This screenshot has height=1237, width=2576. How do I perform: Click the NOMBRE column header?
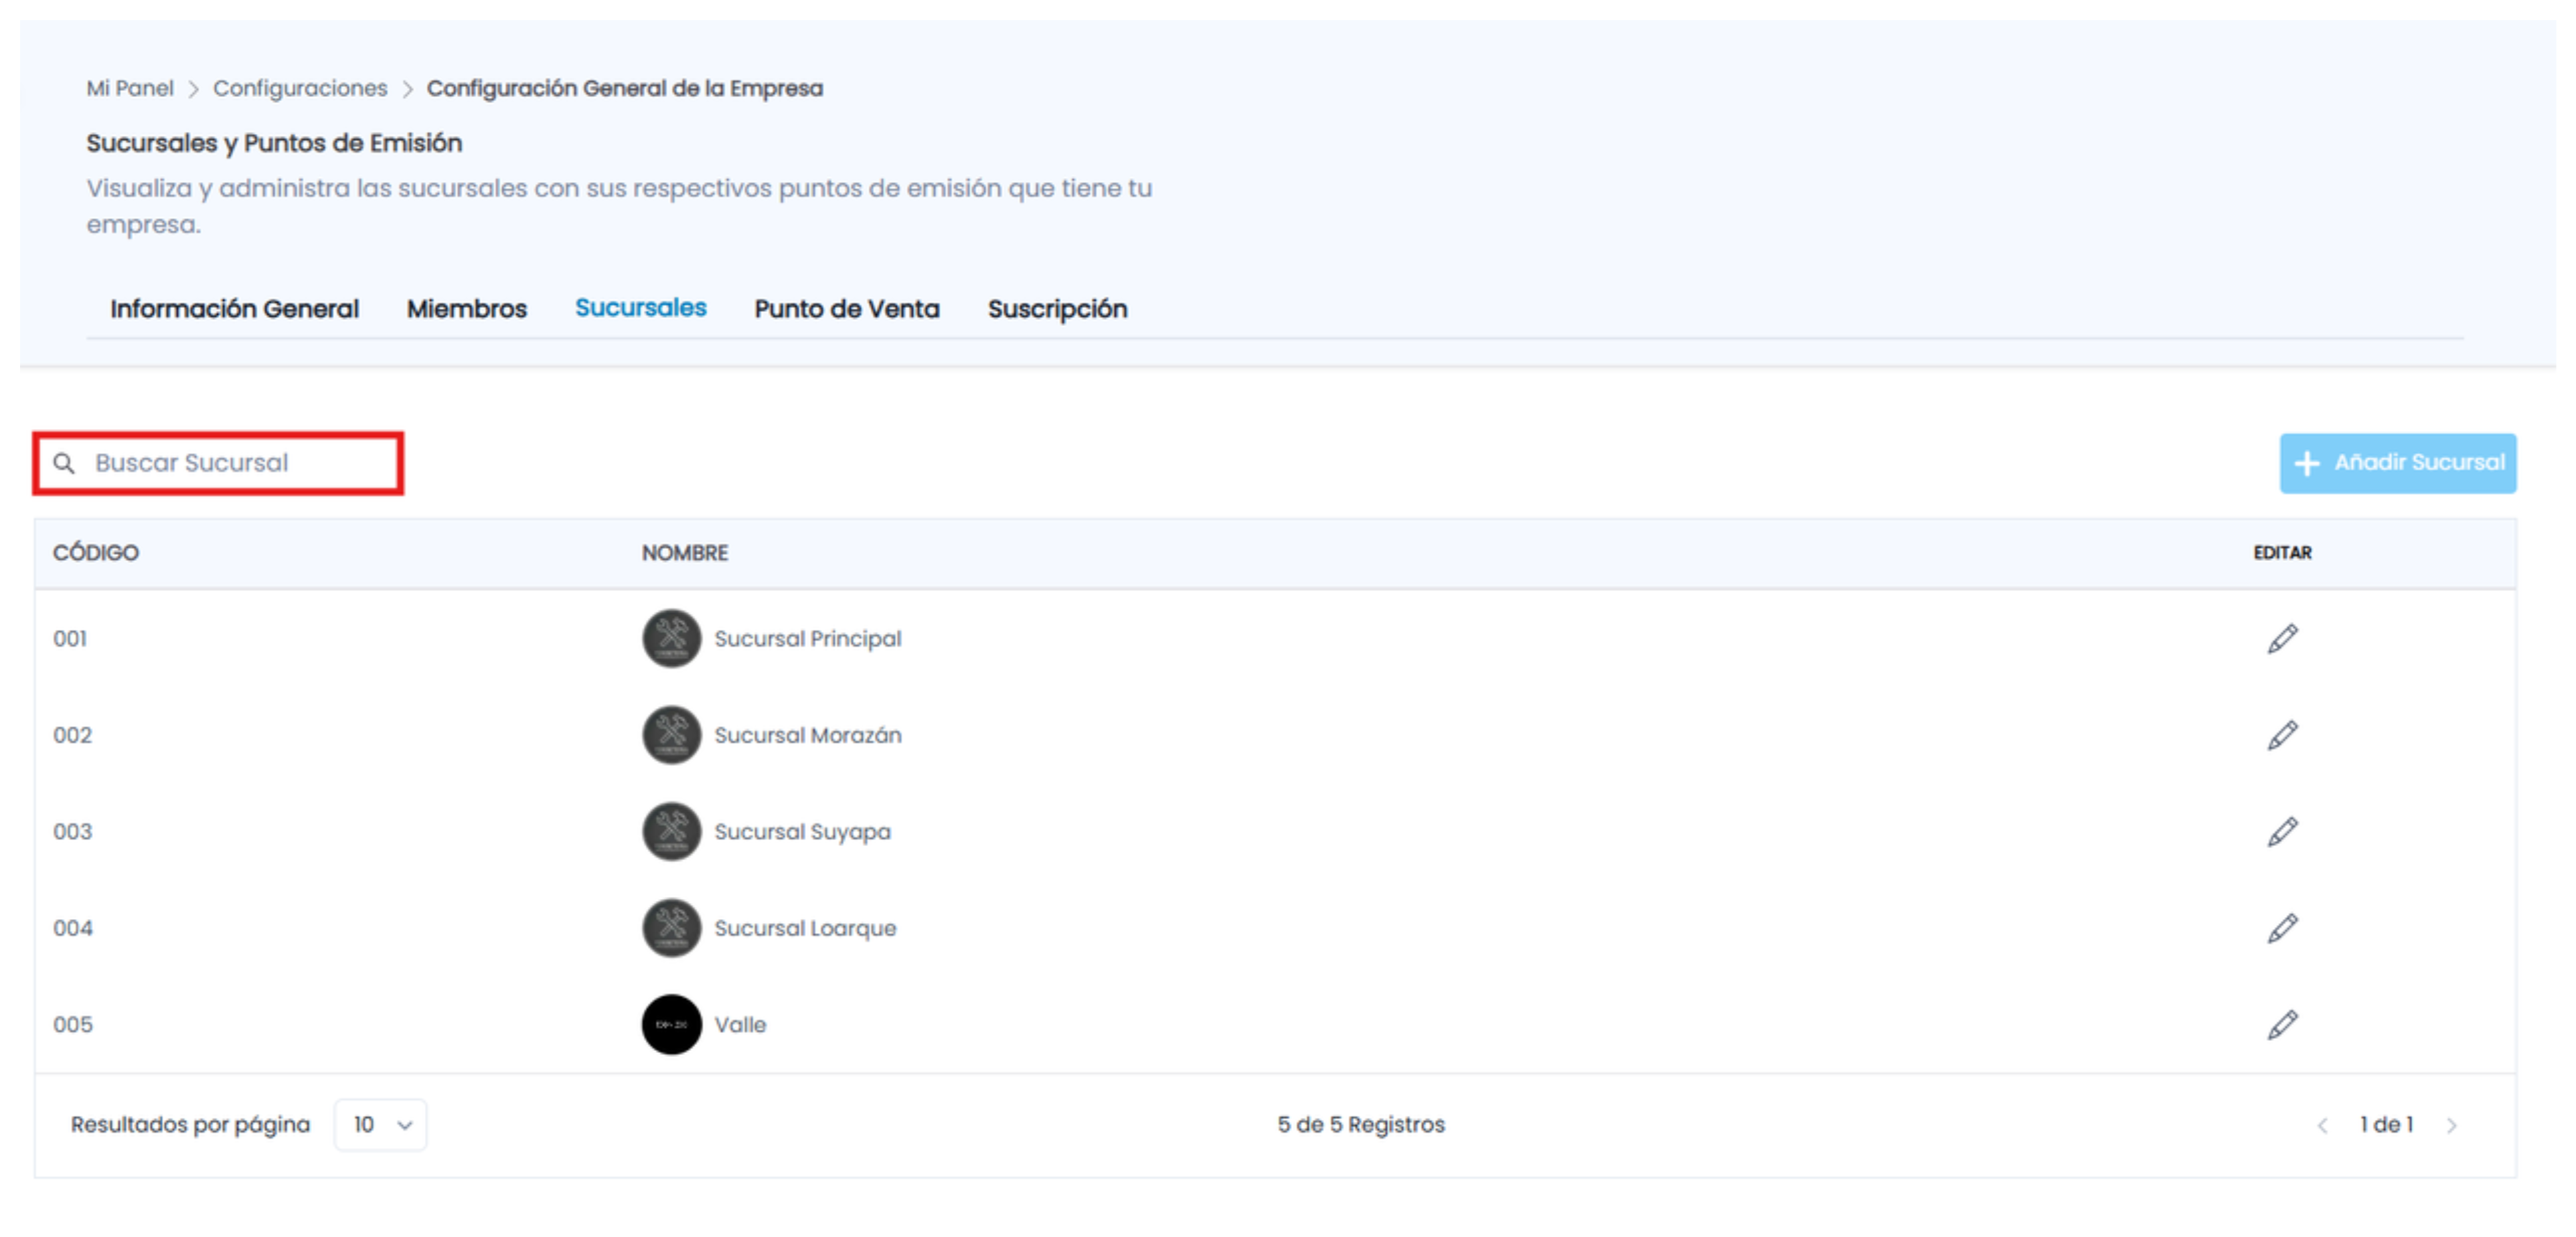(685, 552)
